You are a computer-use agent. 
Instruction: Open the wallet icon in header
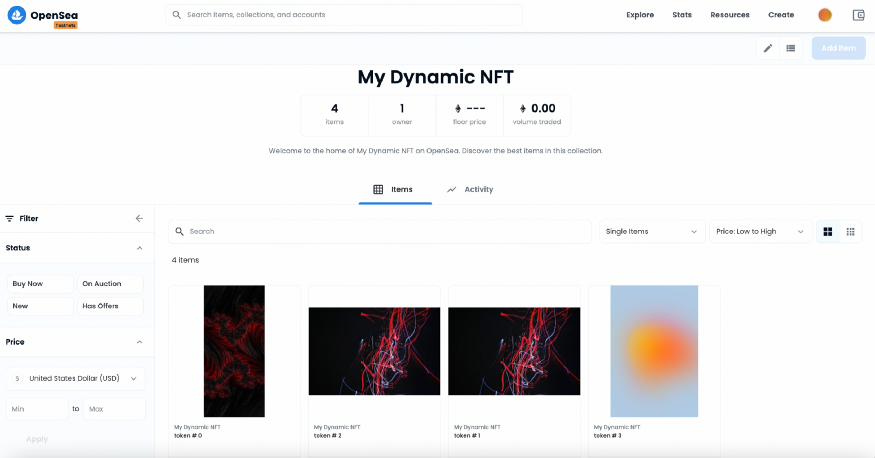tap(858, 15)
